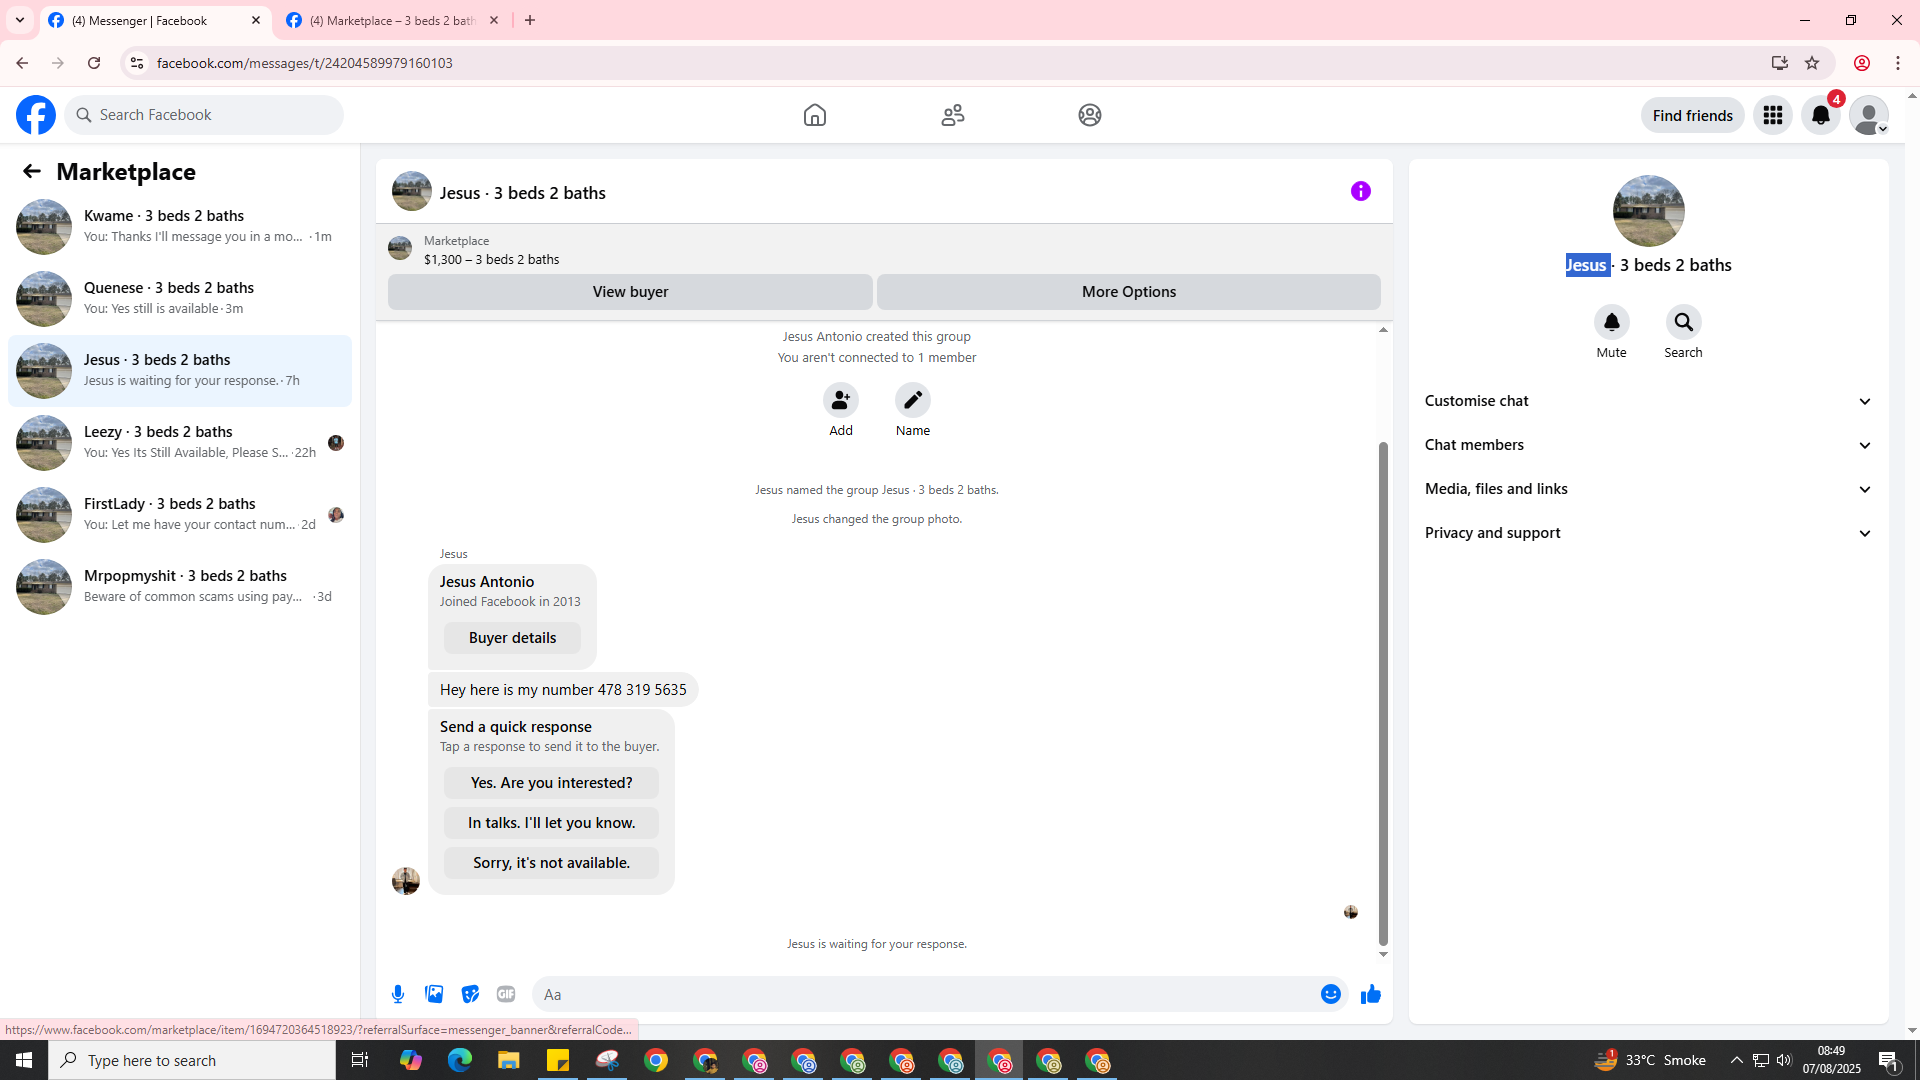The height and width of the screenshot is (1080, 1920).
Task: Select the Jesus conversation in list
Action: (180, 371)
